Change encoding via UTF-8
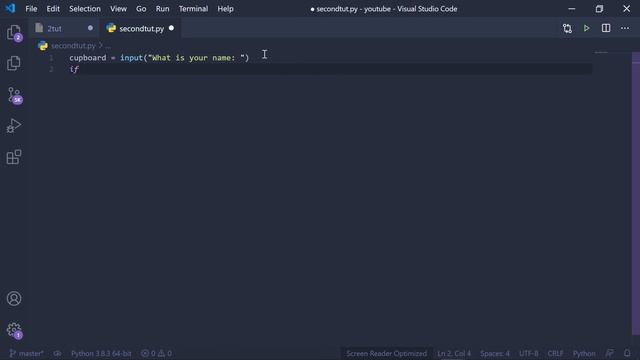The height and width of the screenshot is (360, 640). [529, 353]
